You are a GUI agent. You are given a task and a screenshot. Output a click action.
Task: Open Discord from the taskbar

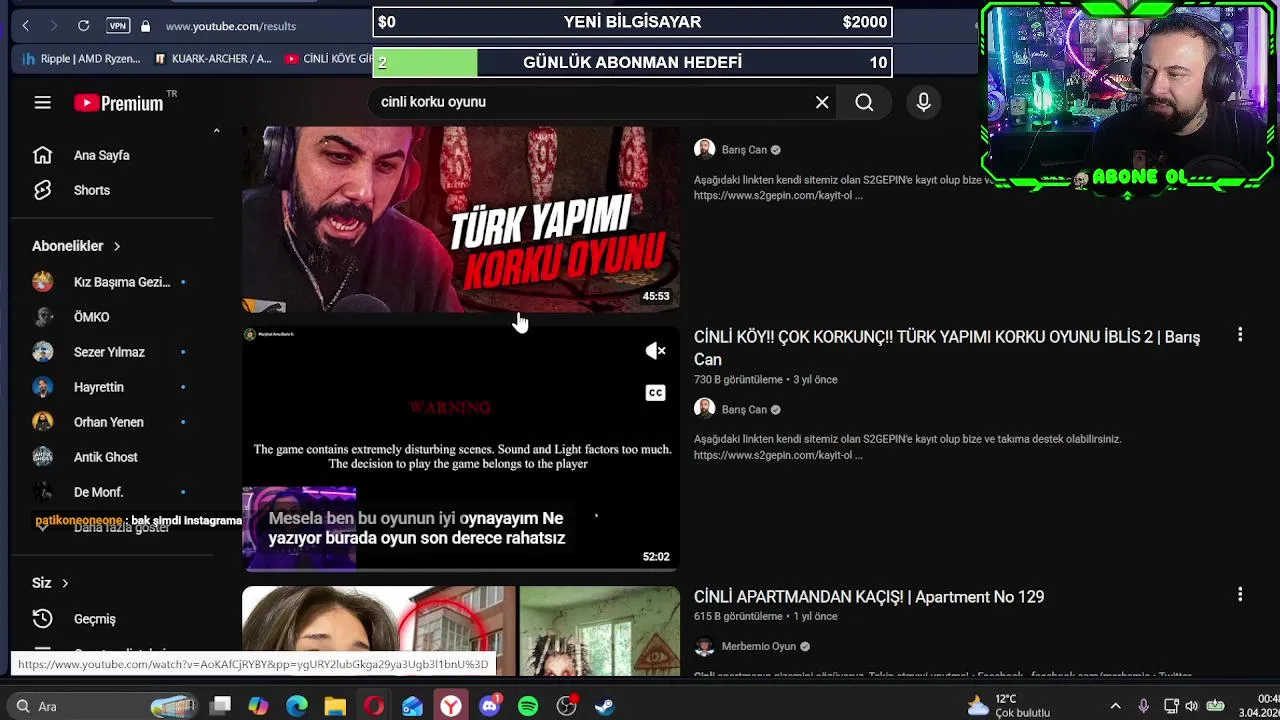(490, 706)
